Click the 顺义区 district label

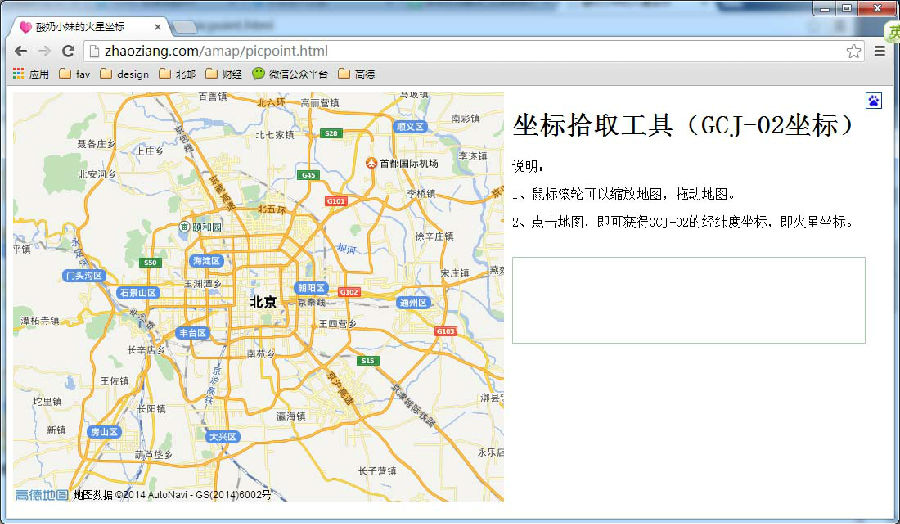(x=410, y=127)
